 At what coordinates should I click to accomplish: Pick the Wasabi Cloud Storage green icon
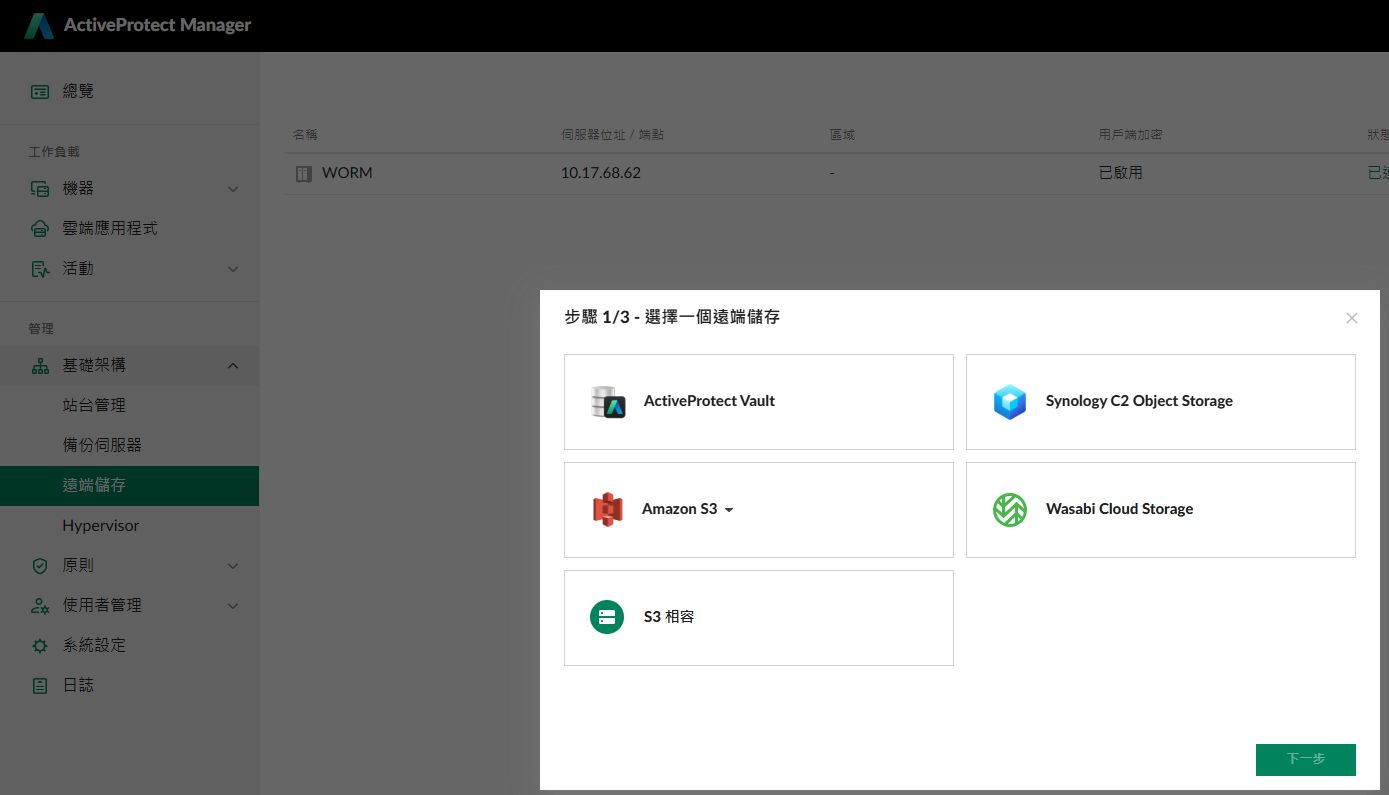click(x=1009, y=510)
